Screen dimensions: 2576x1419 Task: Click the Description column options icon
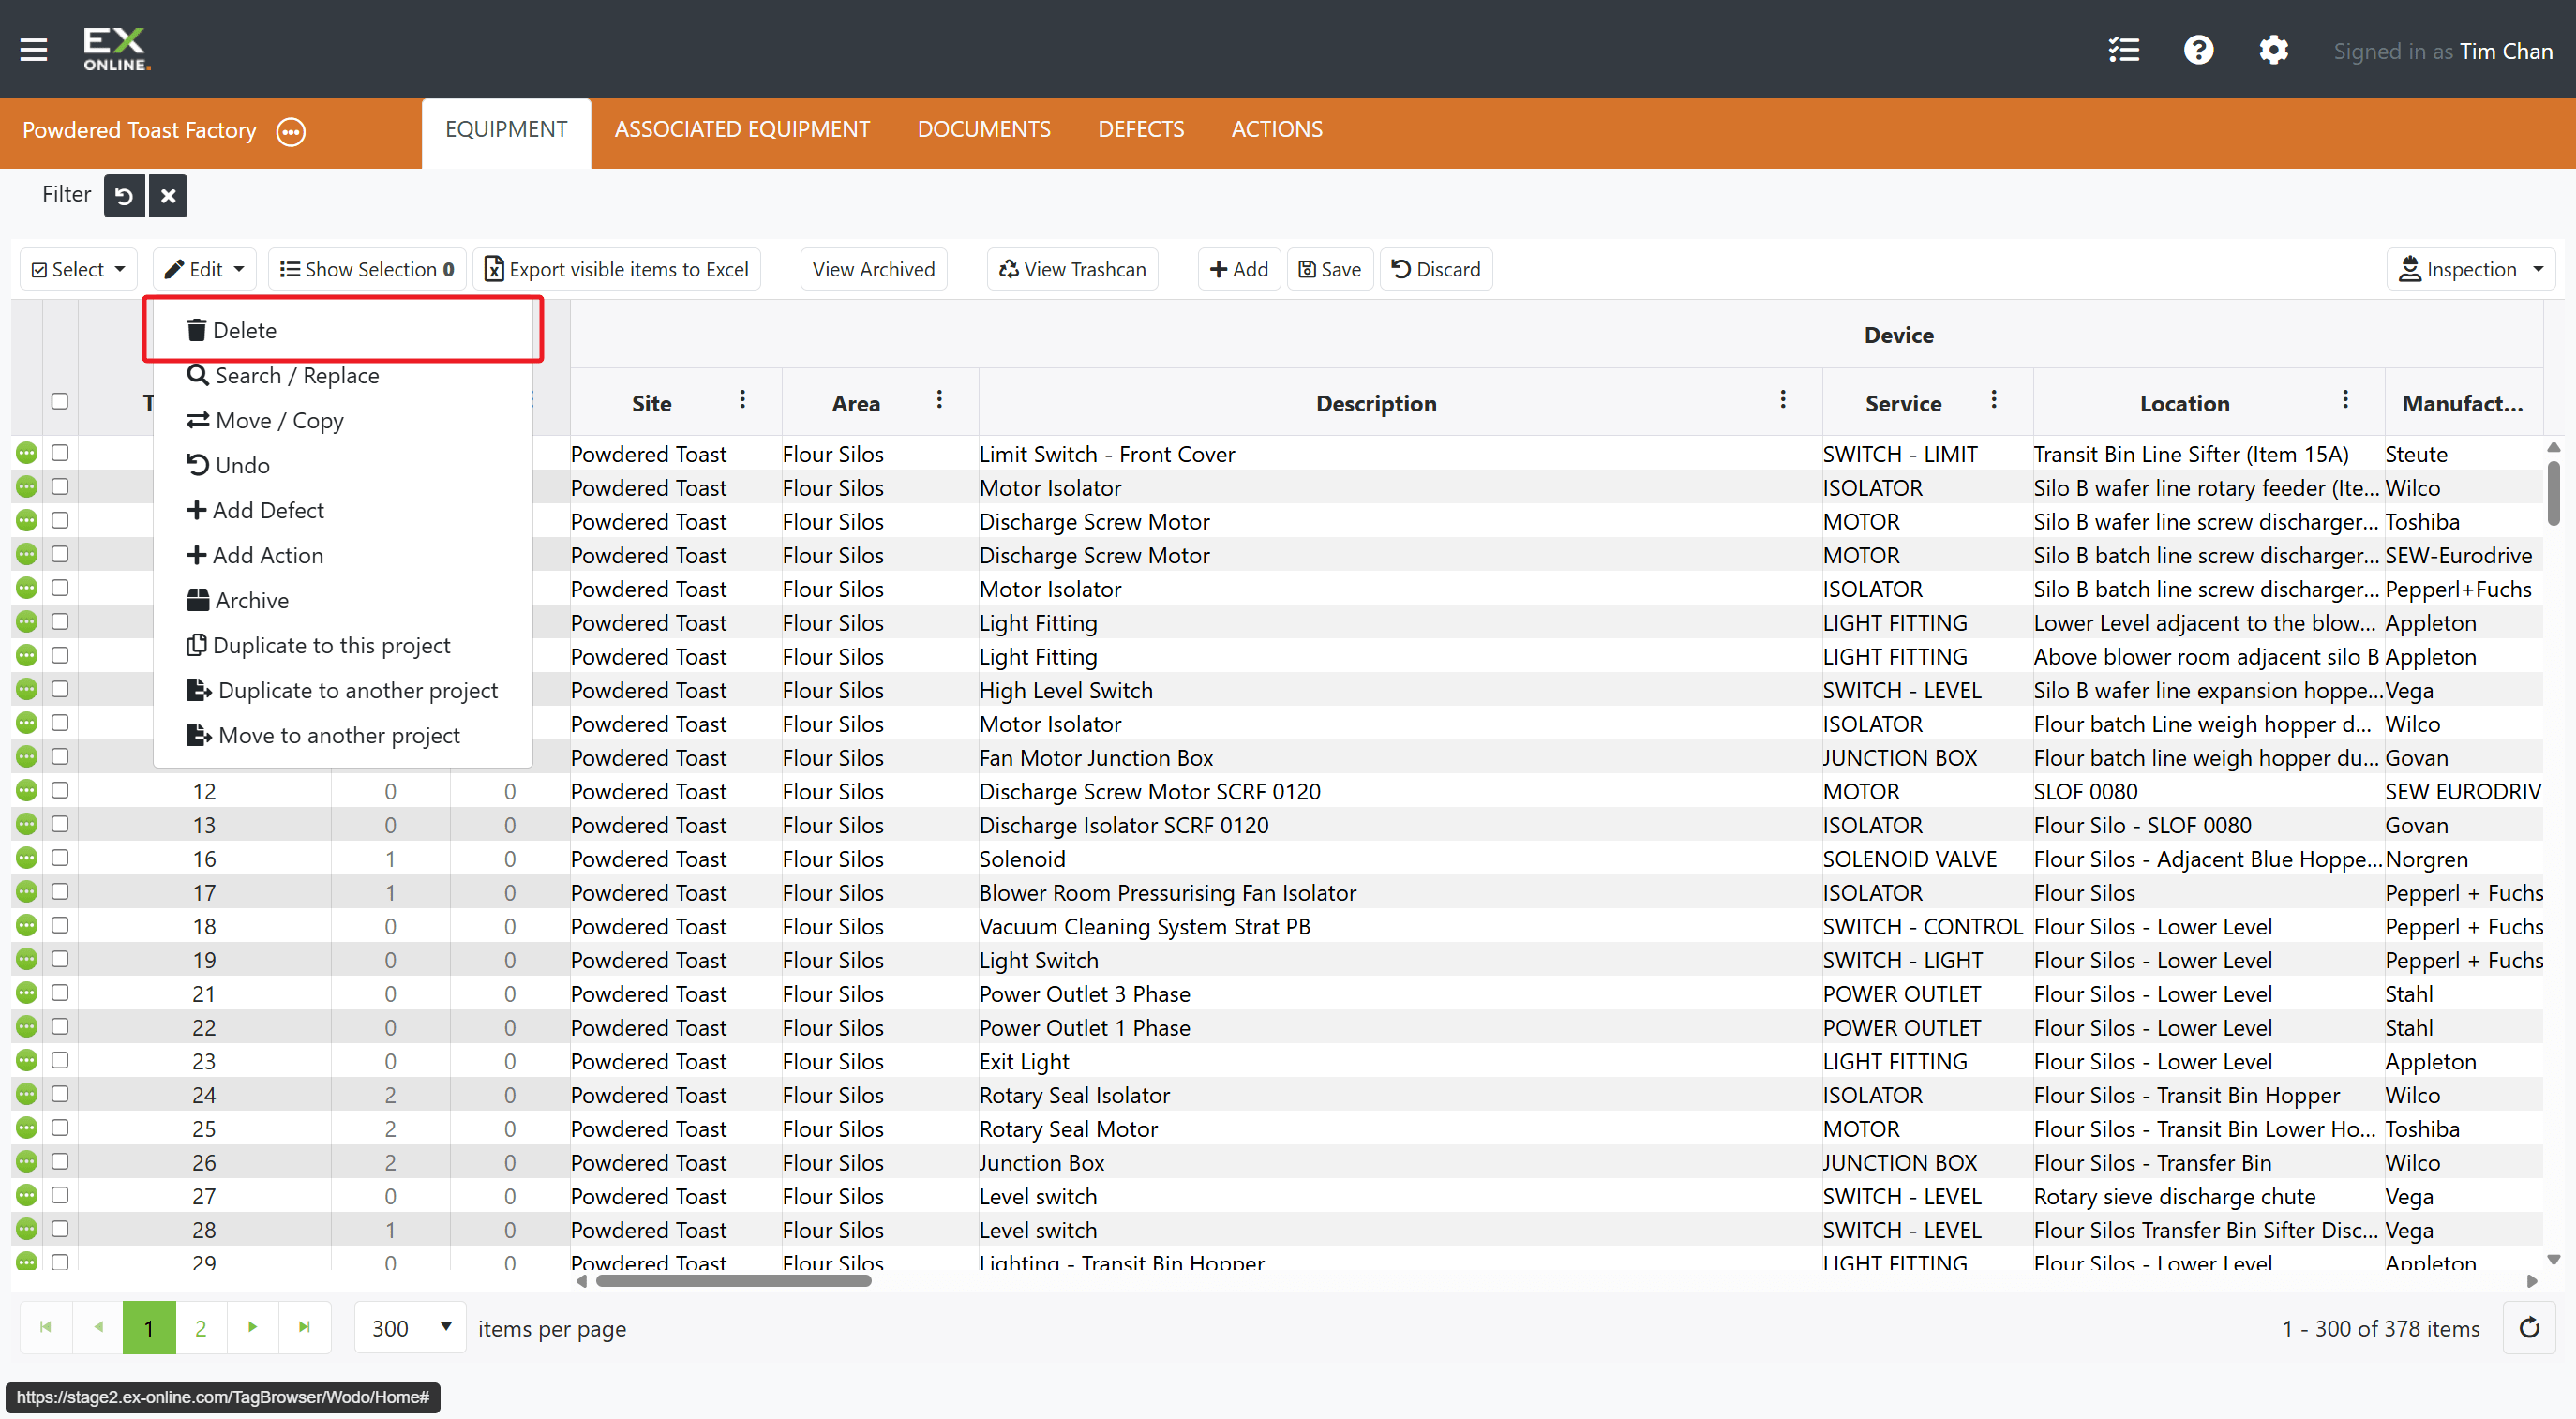pos(1782,400)
